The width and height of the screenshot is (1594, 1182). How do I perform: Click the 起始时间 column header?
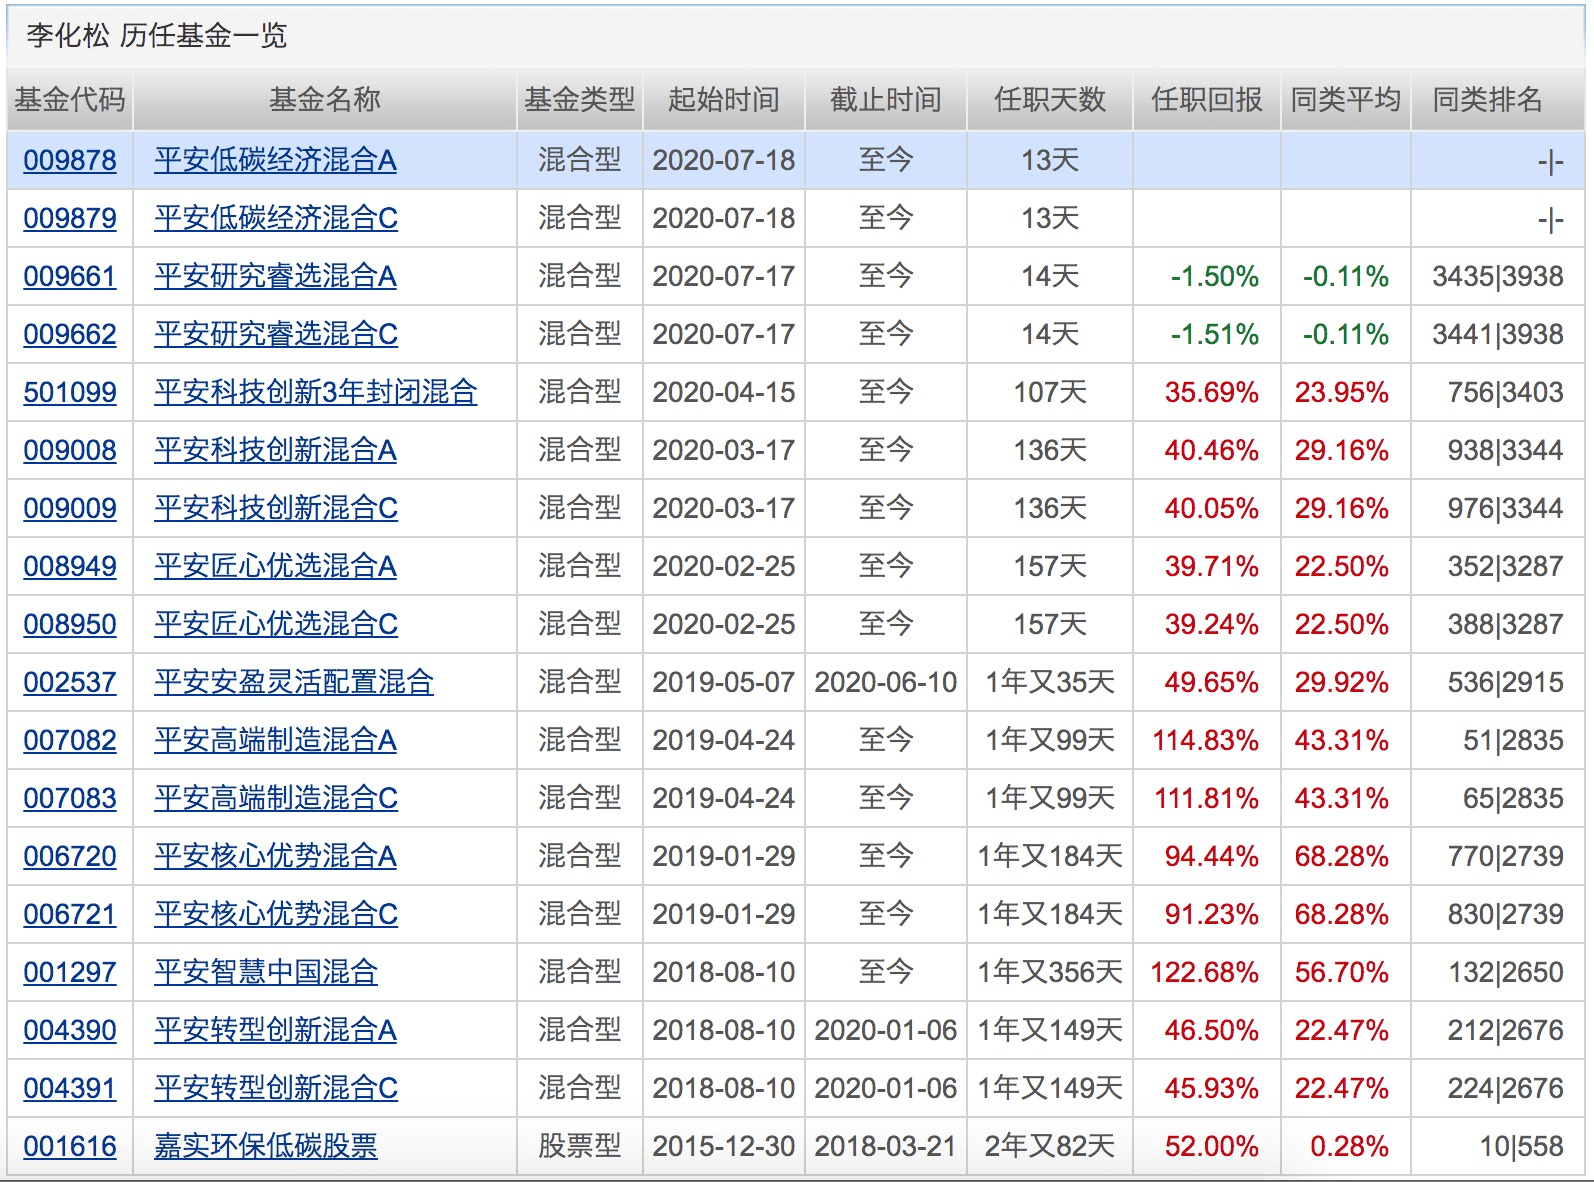pyautogui.click(x=724, y=100)
